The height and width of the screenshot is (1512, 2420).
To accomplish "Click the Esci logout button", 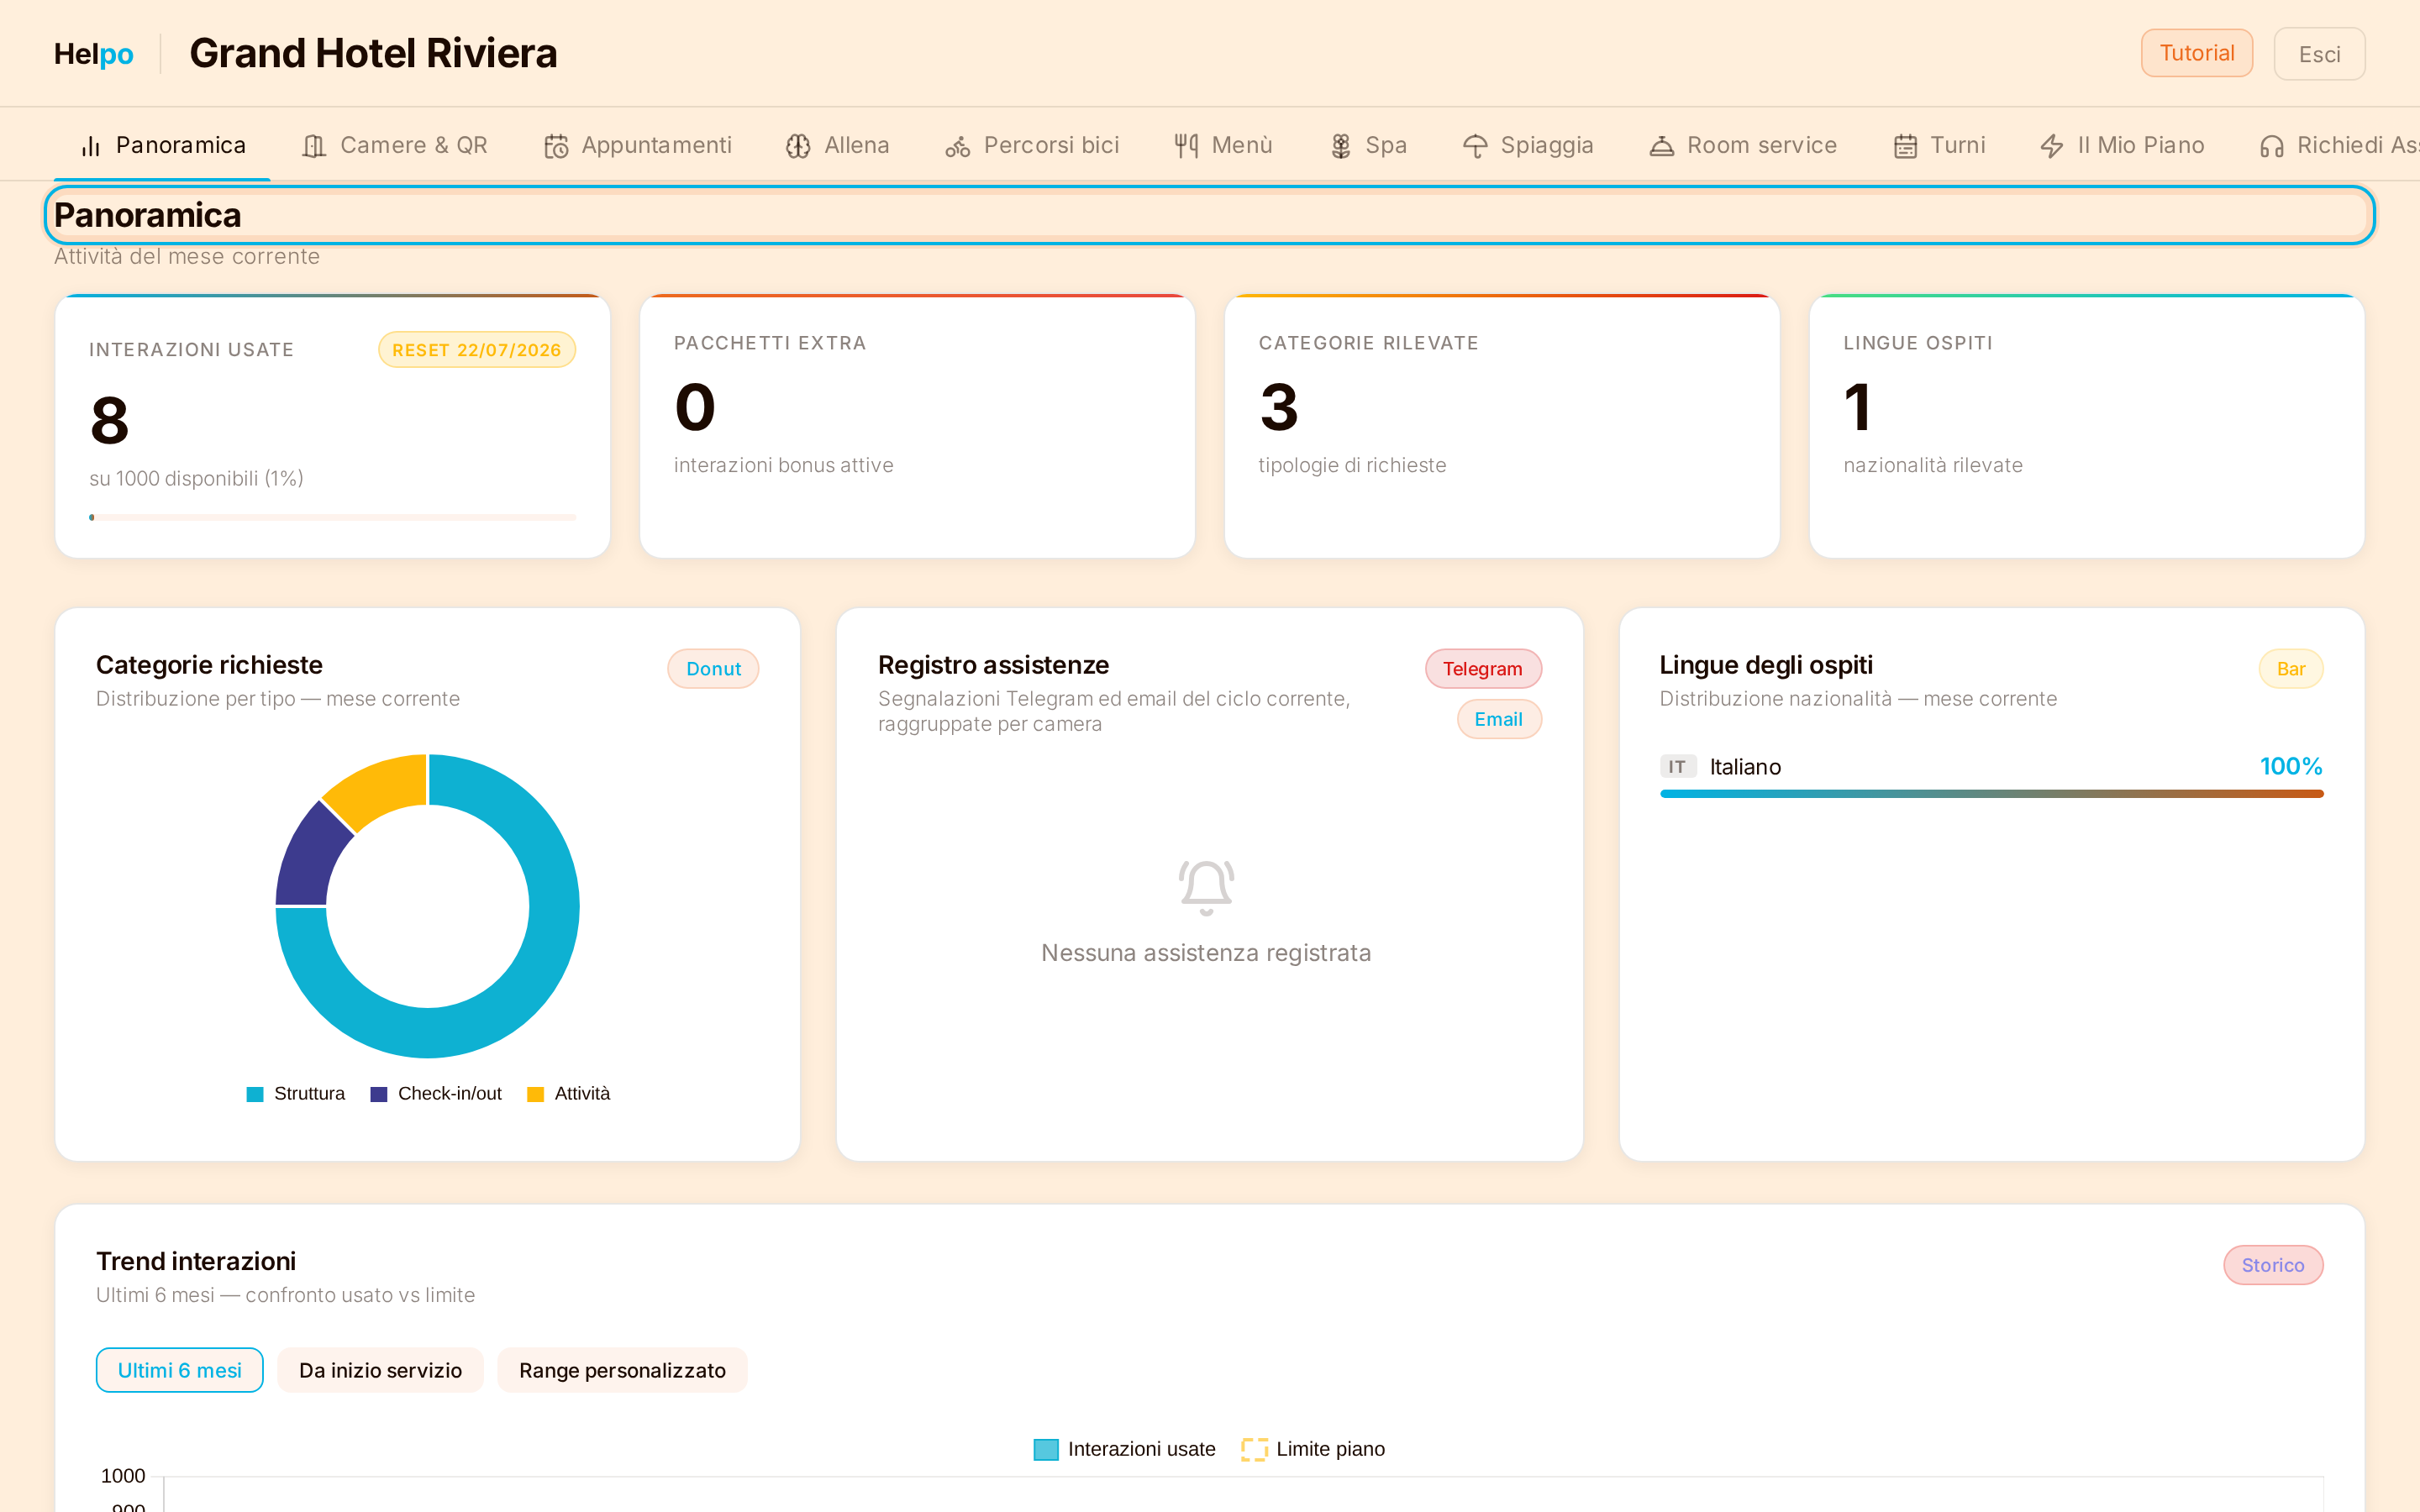I will 2319,54.
